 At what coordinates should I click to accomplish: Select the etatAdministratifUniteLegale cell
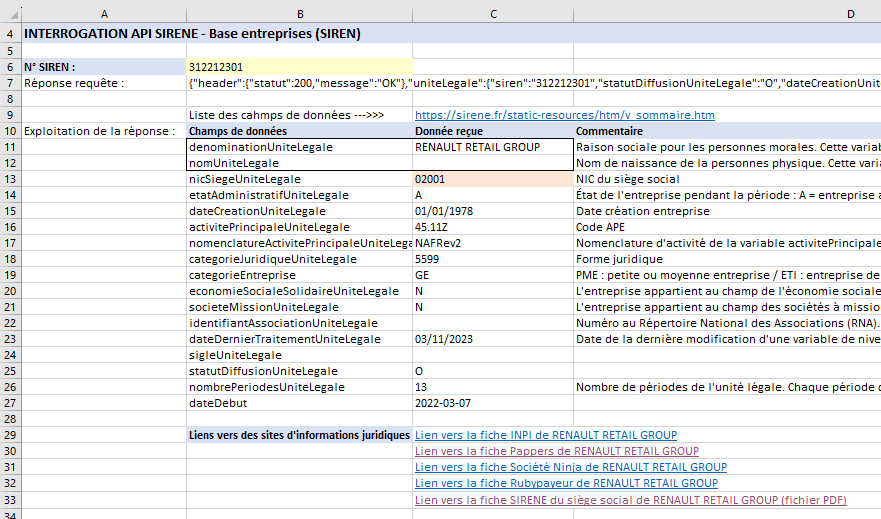pos(299,195)
